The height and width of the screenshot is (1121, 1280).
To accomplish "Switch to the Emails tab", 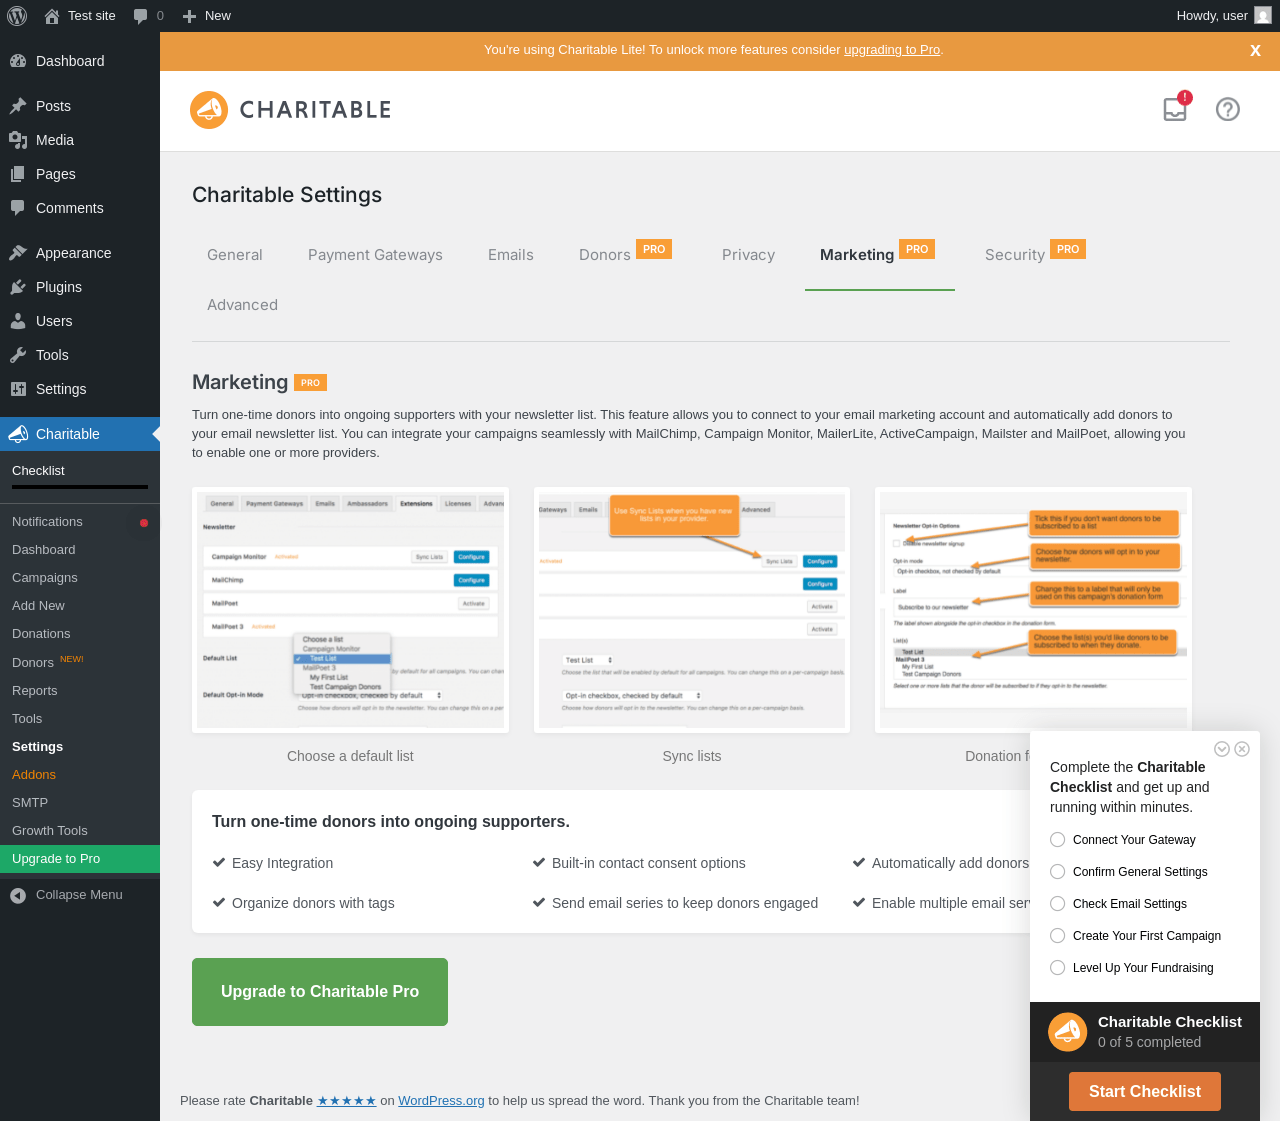I will [511, 255].
